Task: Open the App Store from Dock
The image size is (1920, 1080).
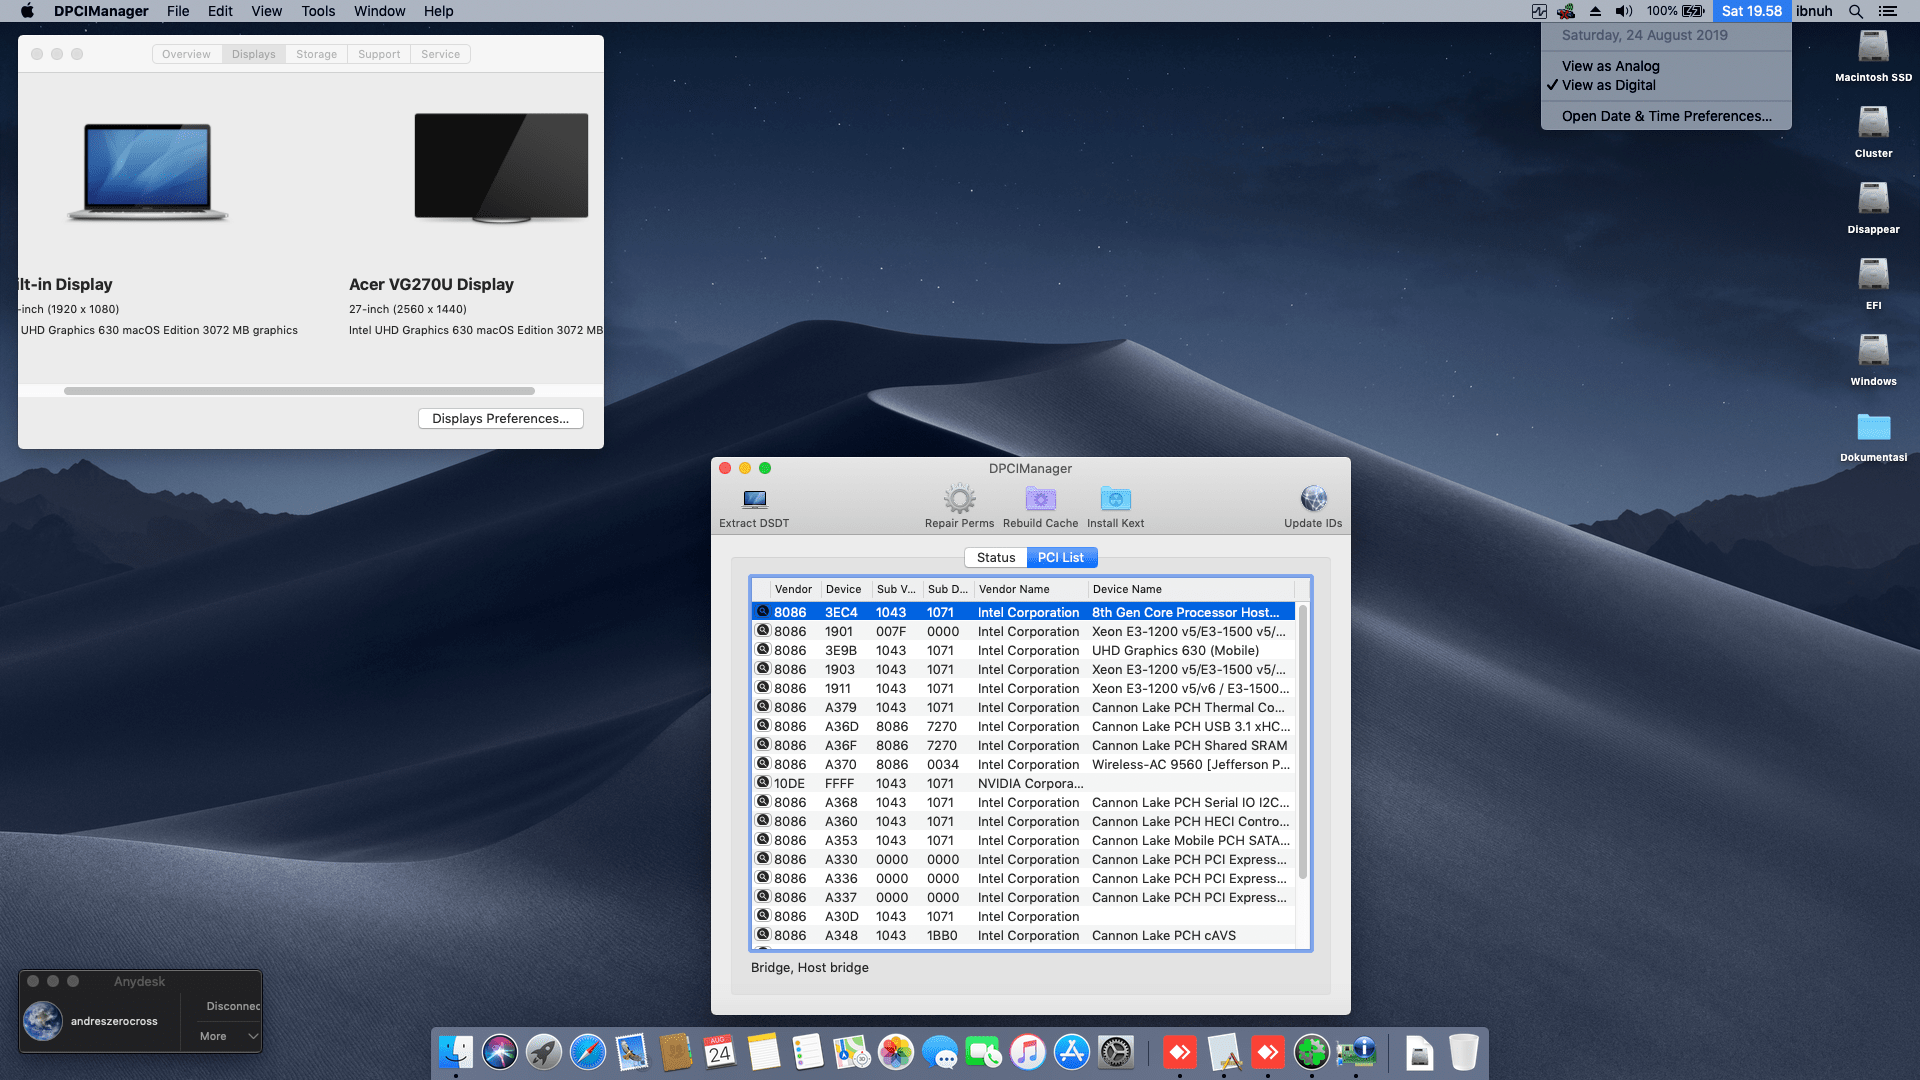Action: [x=1072, y=1052]
